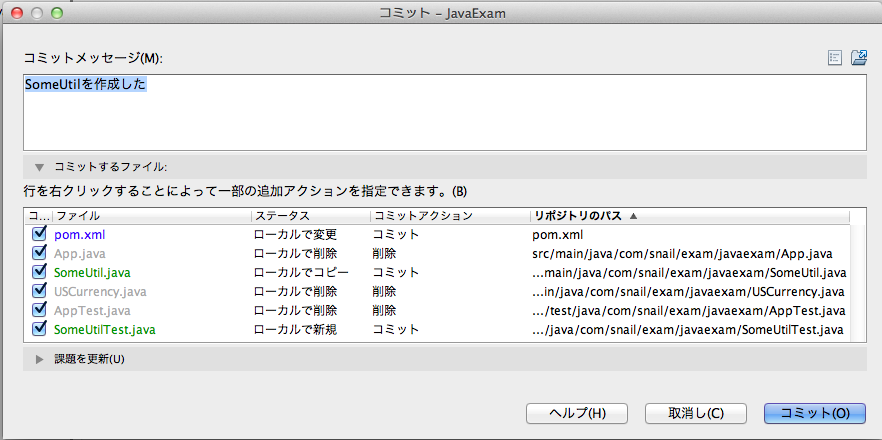Uncheck the pom.xml commit checkbox
Viewport: 882px width, 440px height.
(40, 234)
